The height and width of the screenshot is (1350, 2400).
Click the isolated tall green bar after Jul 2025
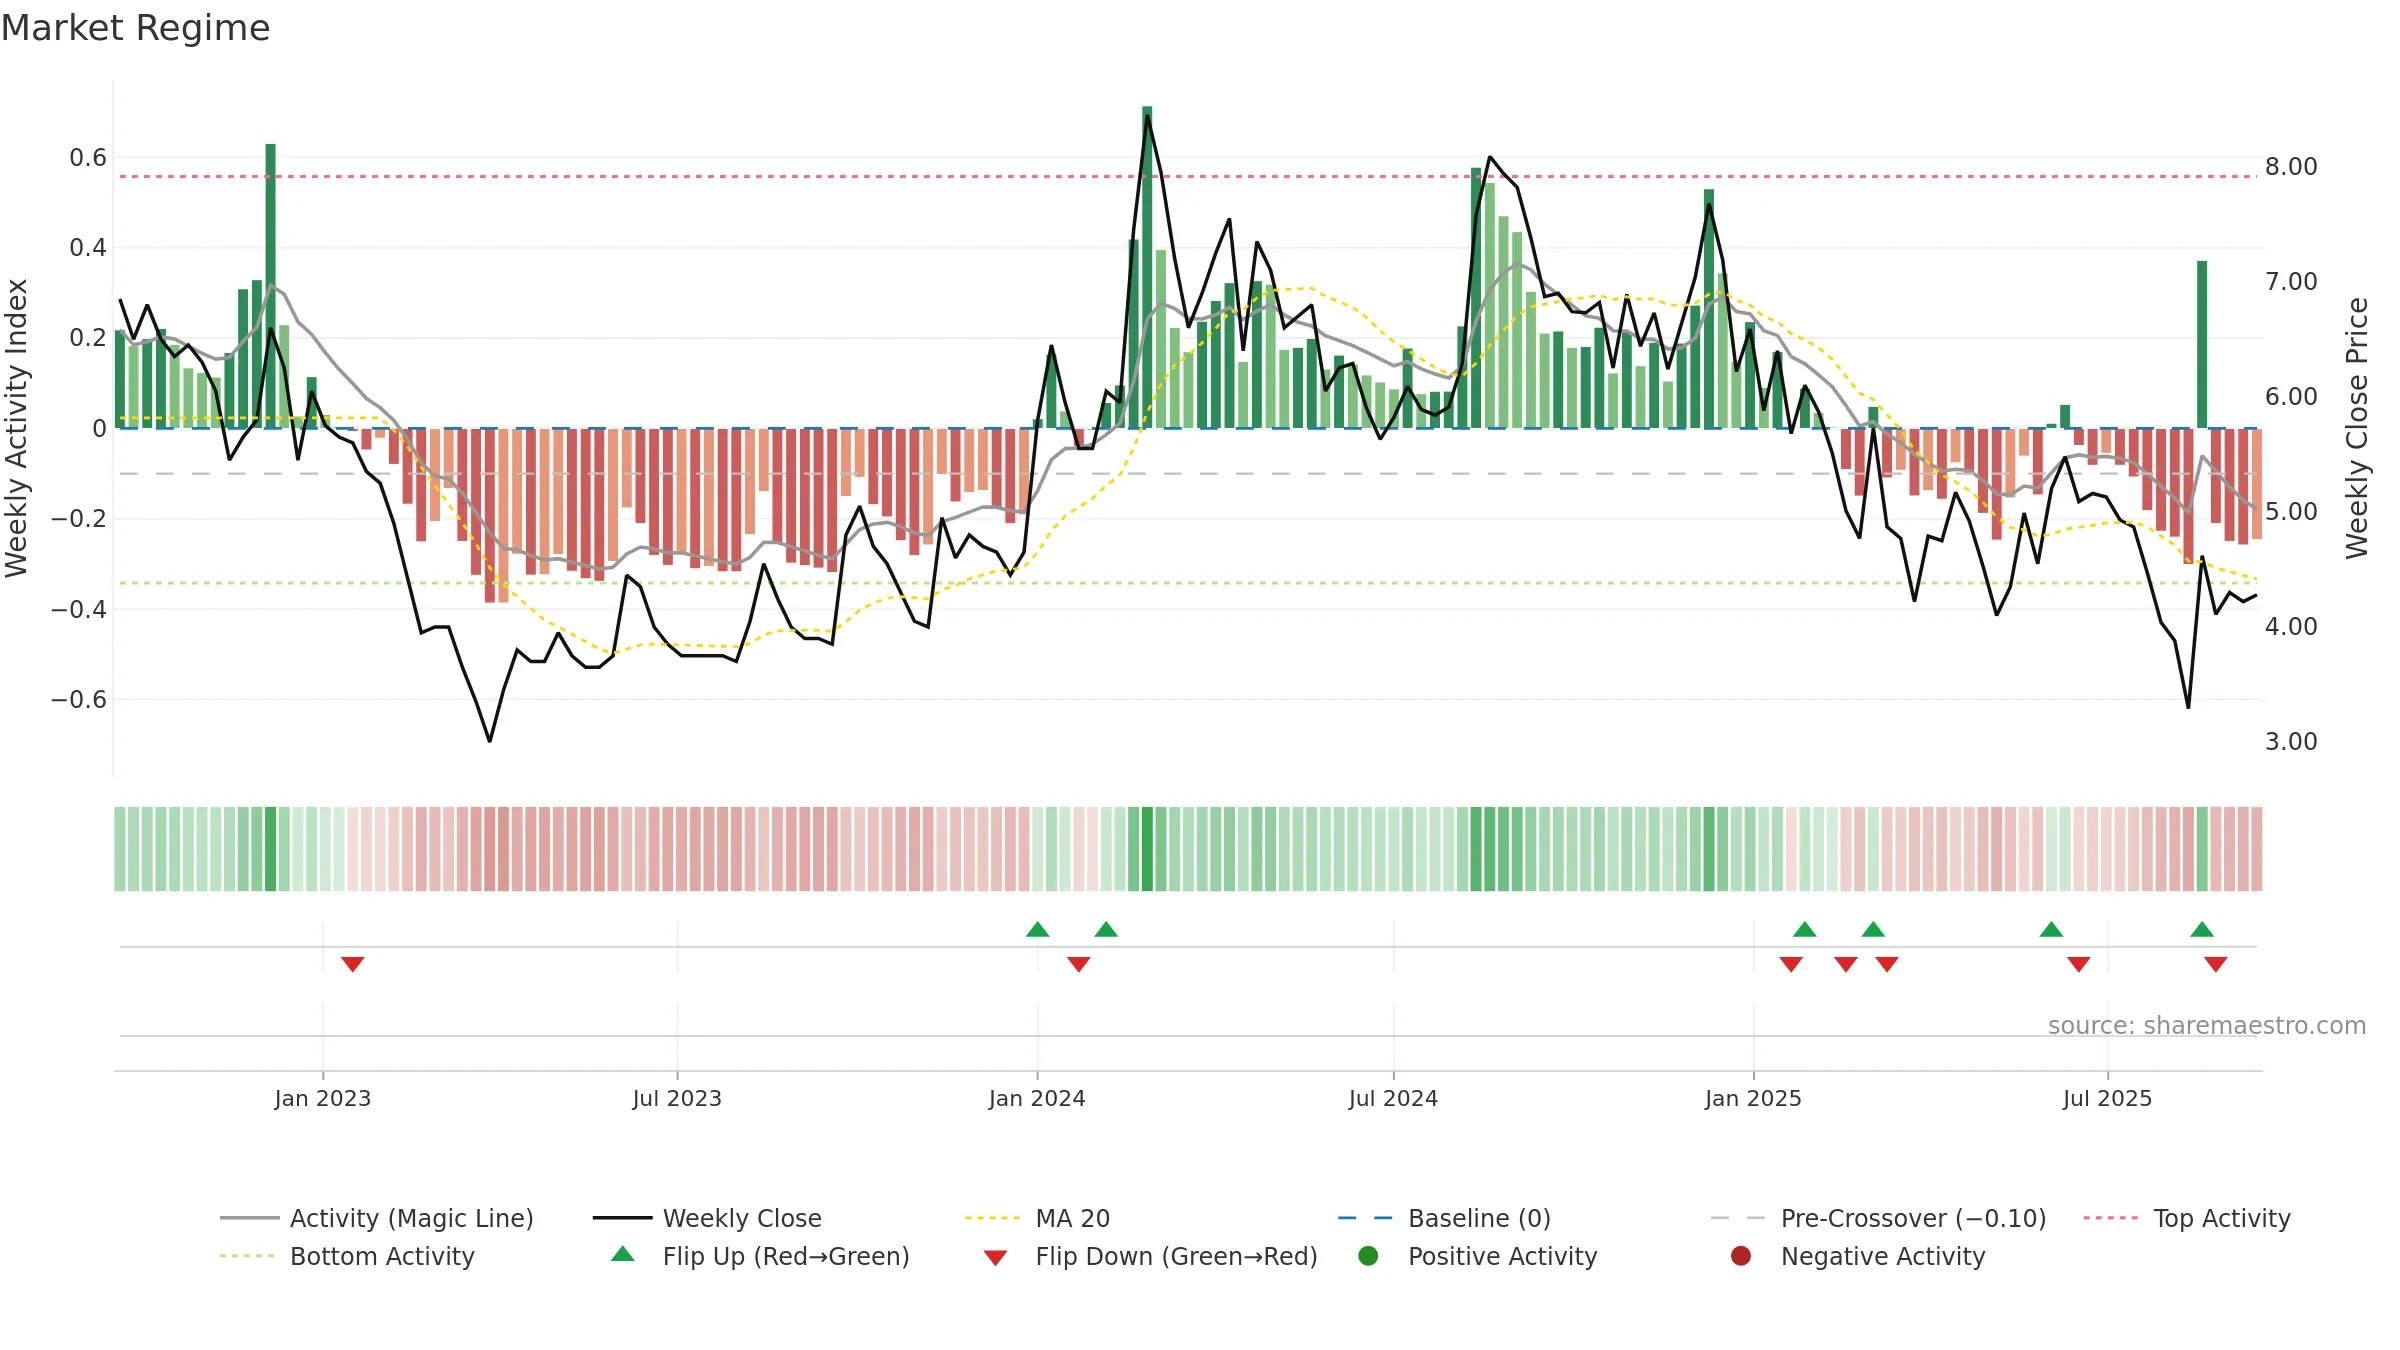[x=2202, y=344]
